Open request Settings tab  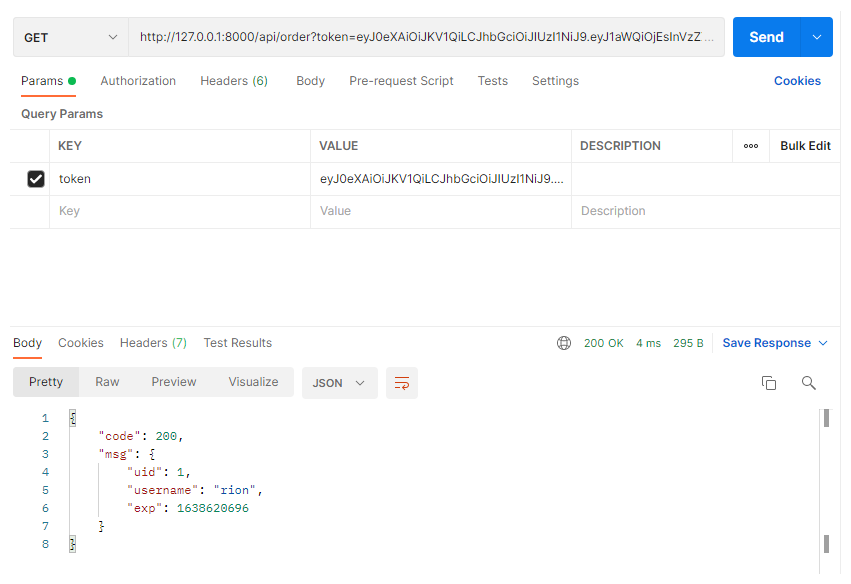tap(555, 81)
